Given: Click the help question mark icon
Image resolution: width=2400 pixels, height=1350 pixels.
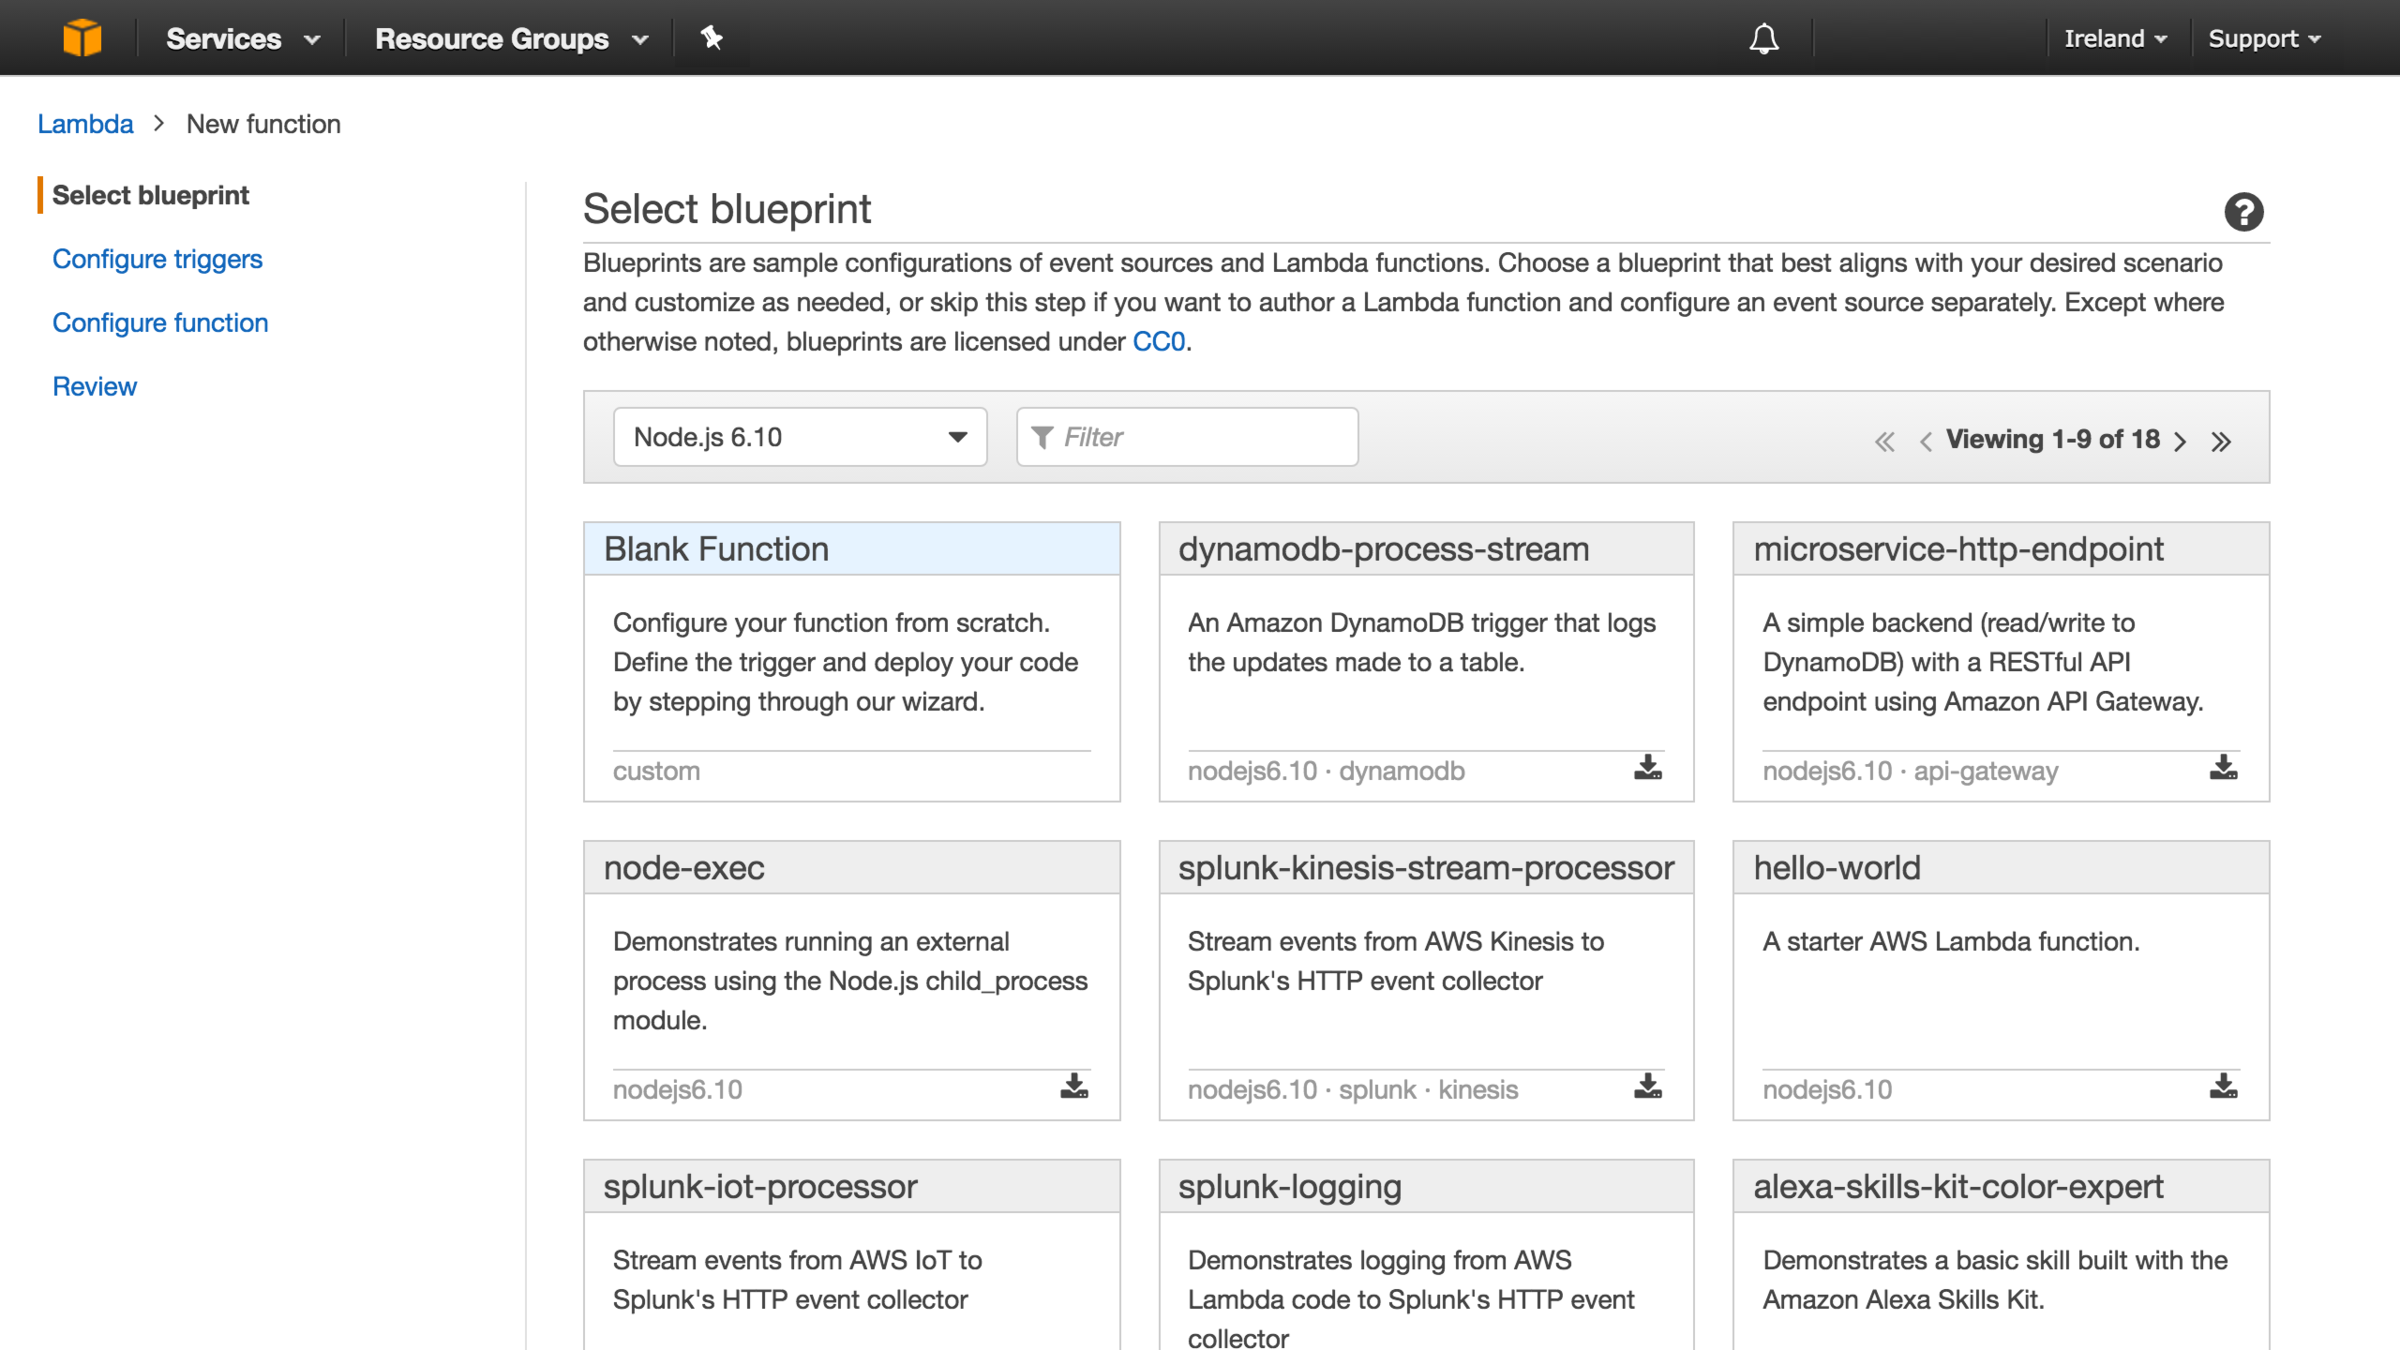Looking at the screenshot, I should pos(2243,212).
